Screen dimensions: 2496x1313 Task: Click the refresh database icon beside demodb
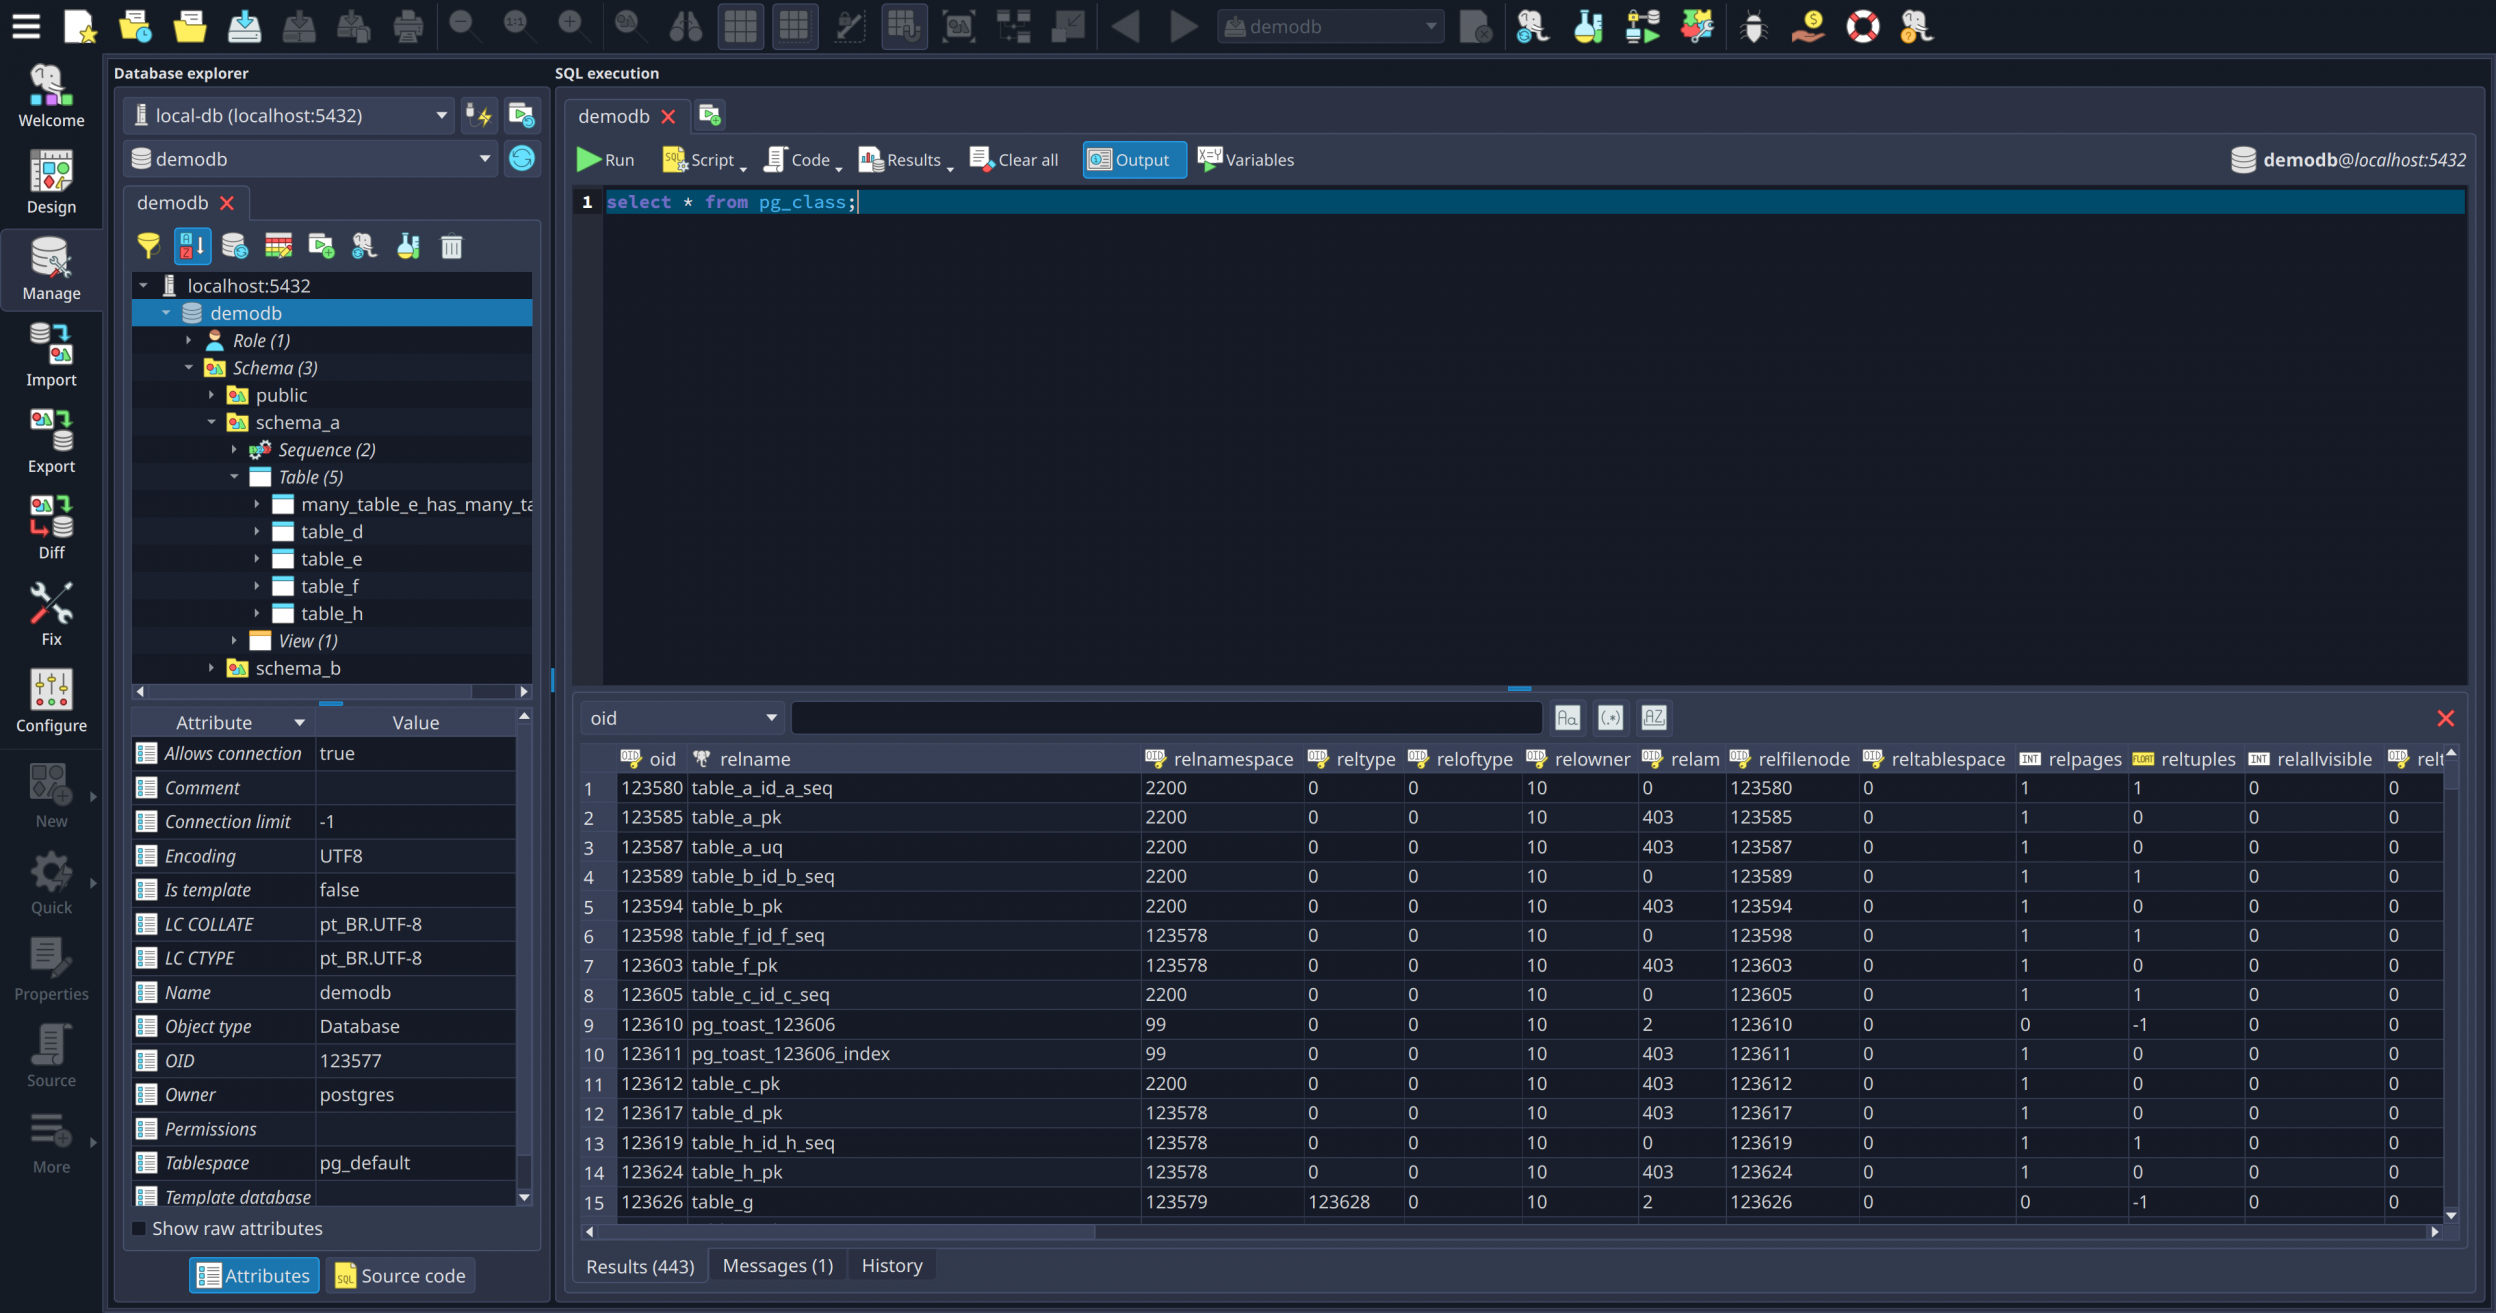click(x=521, y=159)
